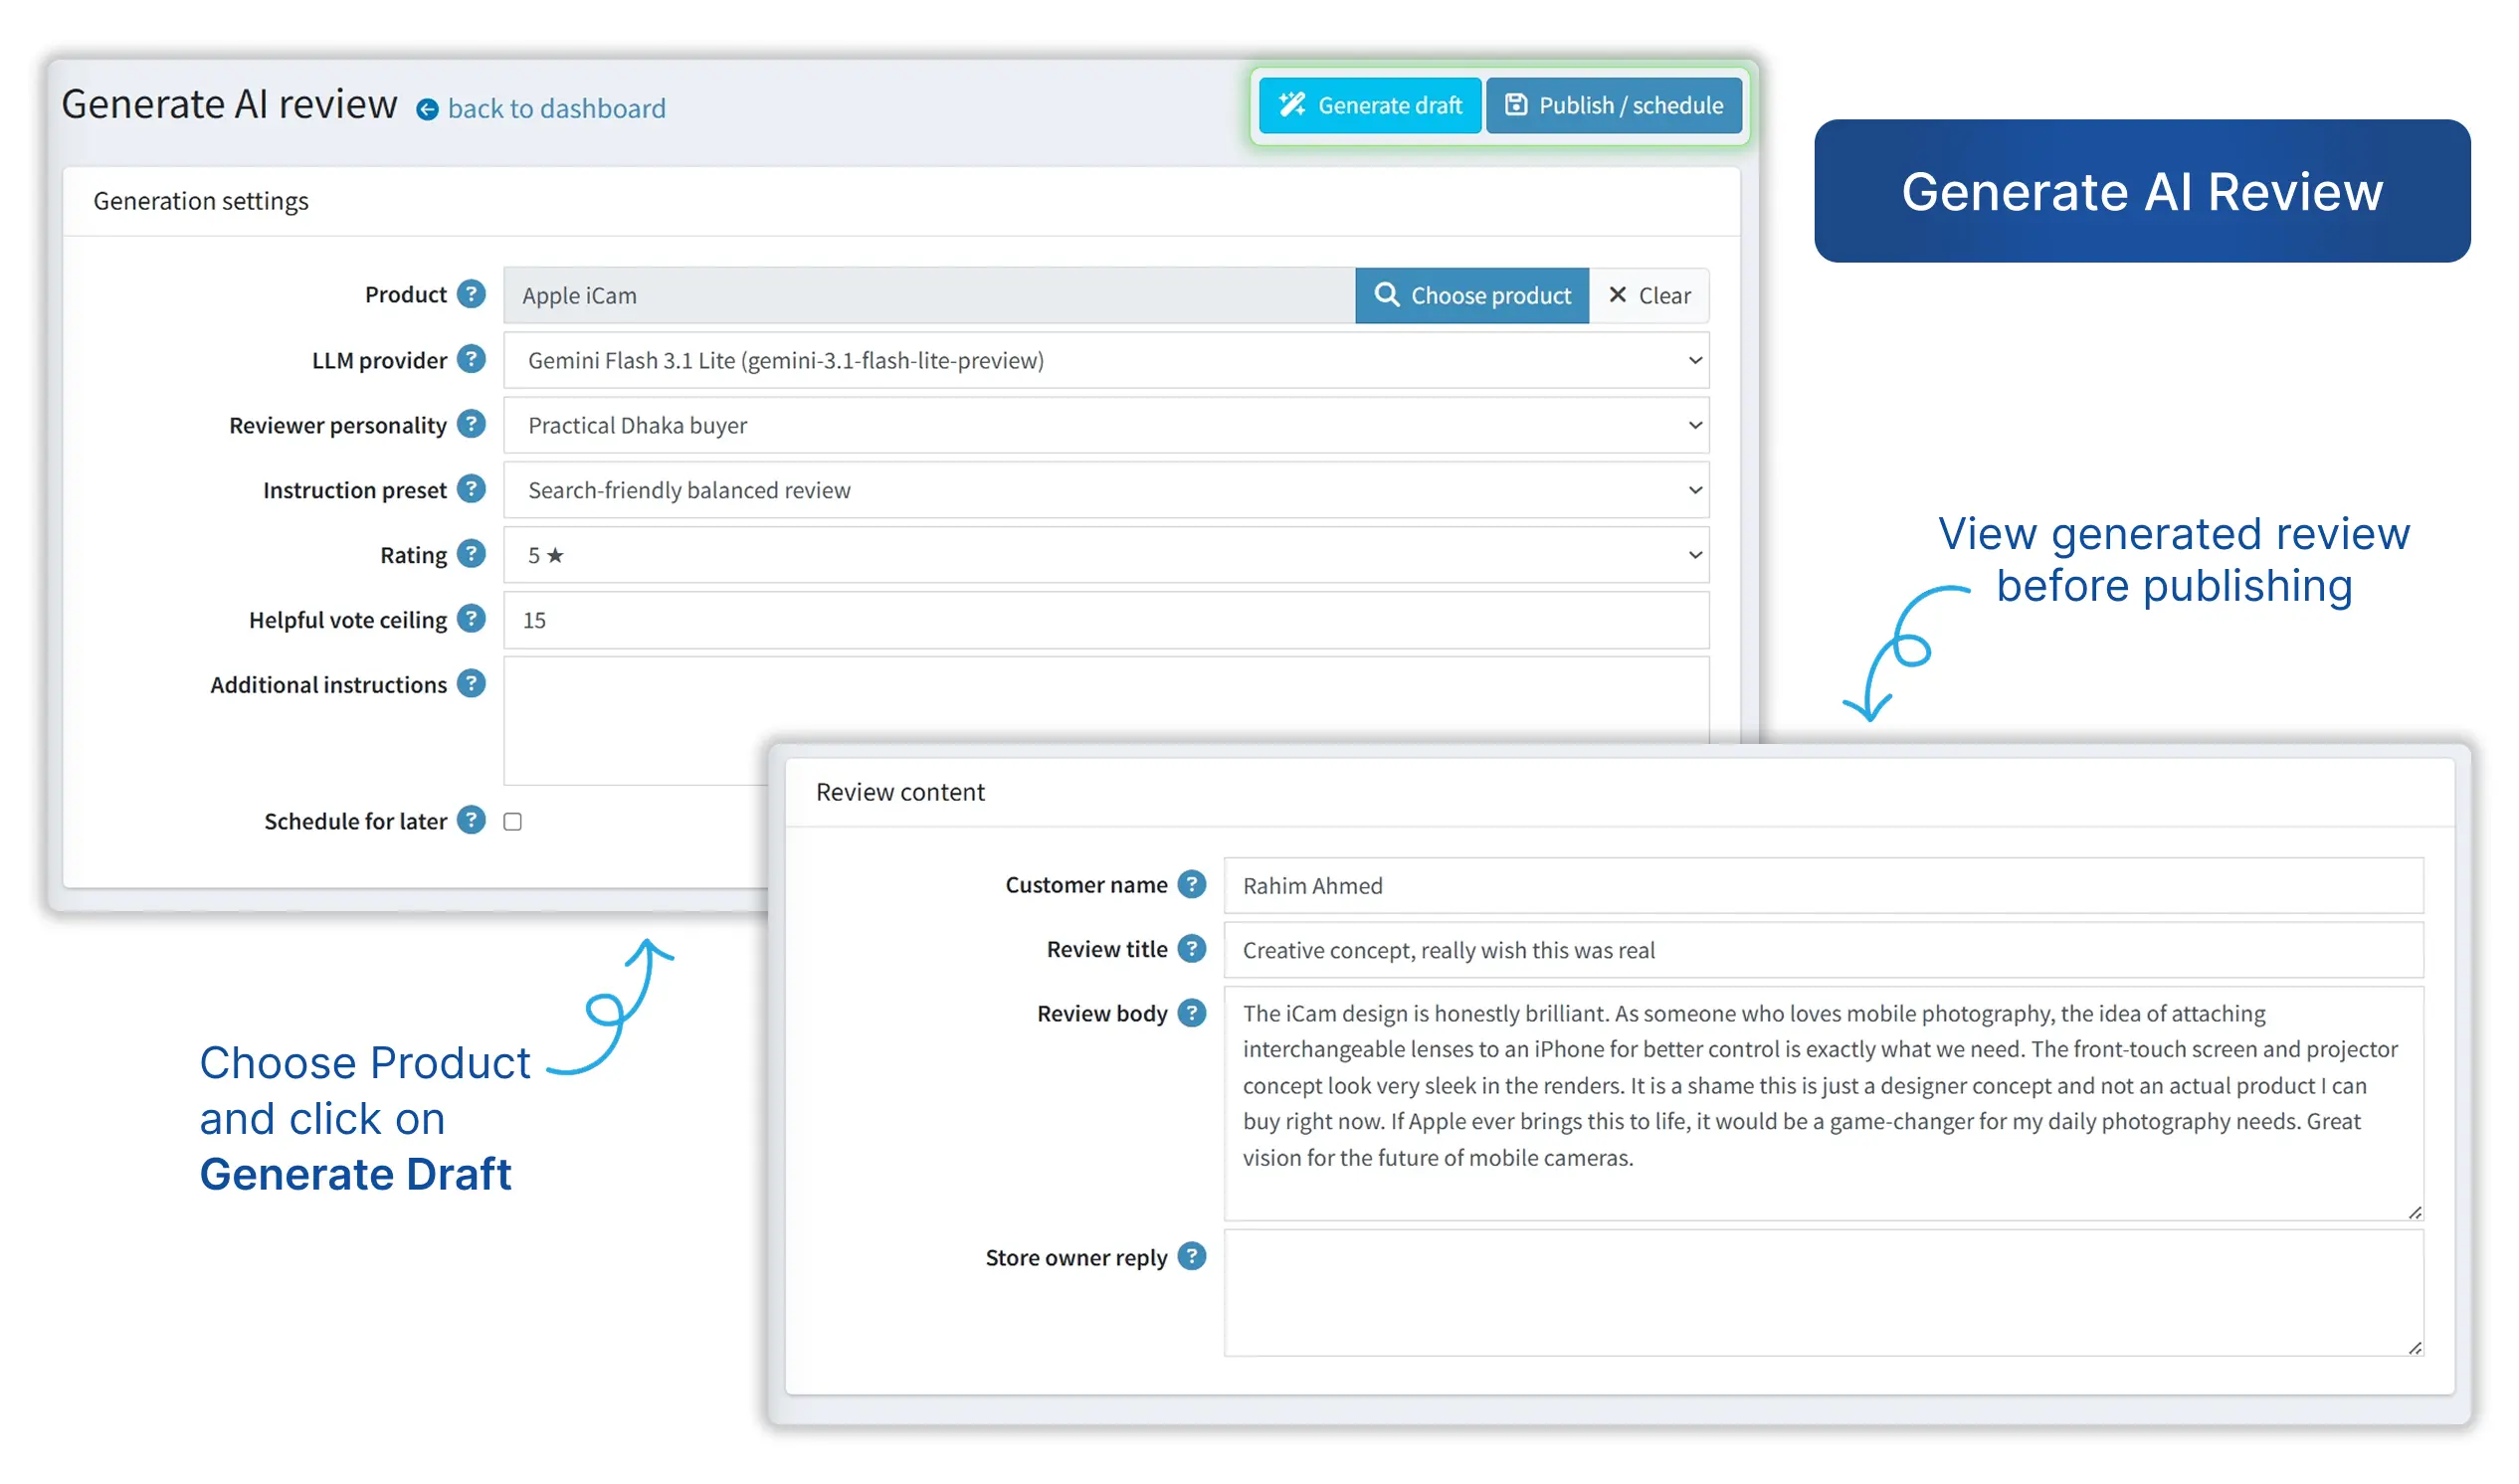Click the Additional instructions text area
The width and height of the screenshot is (2519, 1484).
(x=1106, y=720)
